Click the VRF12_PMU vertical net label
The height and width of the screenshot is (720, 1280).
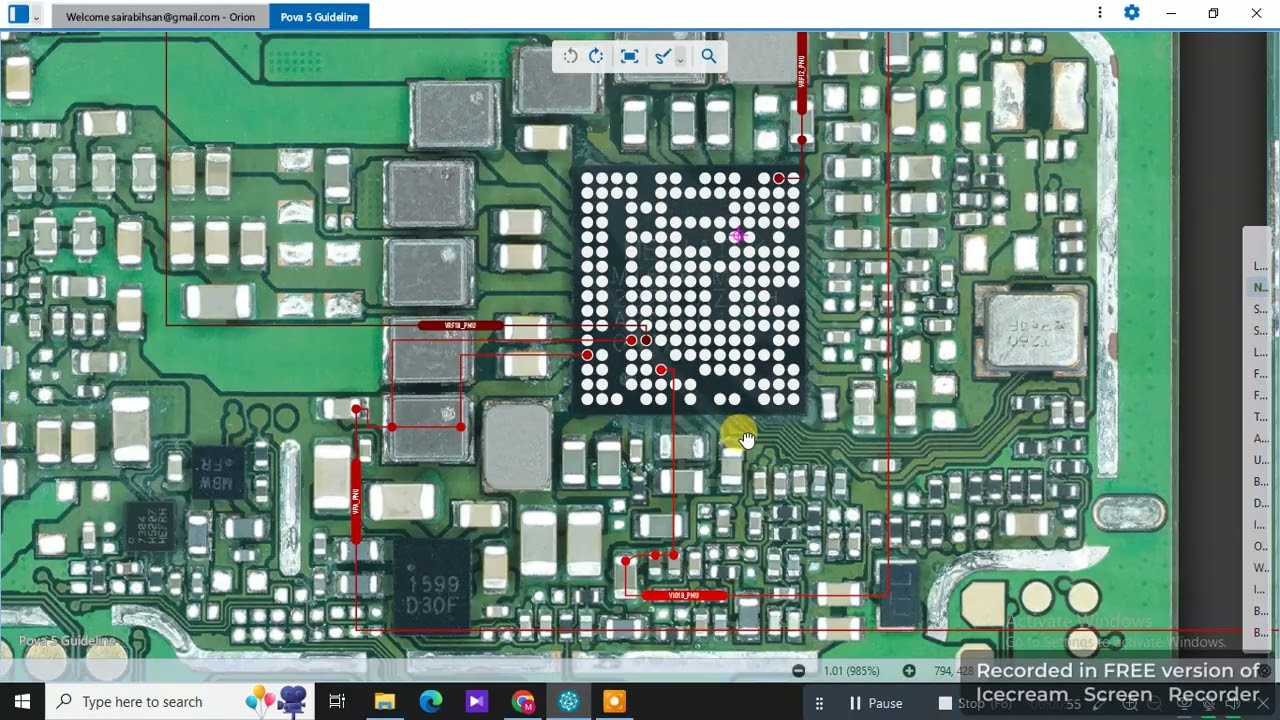click(x=801, y=73)
